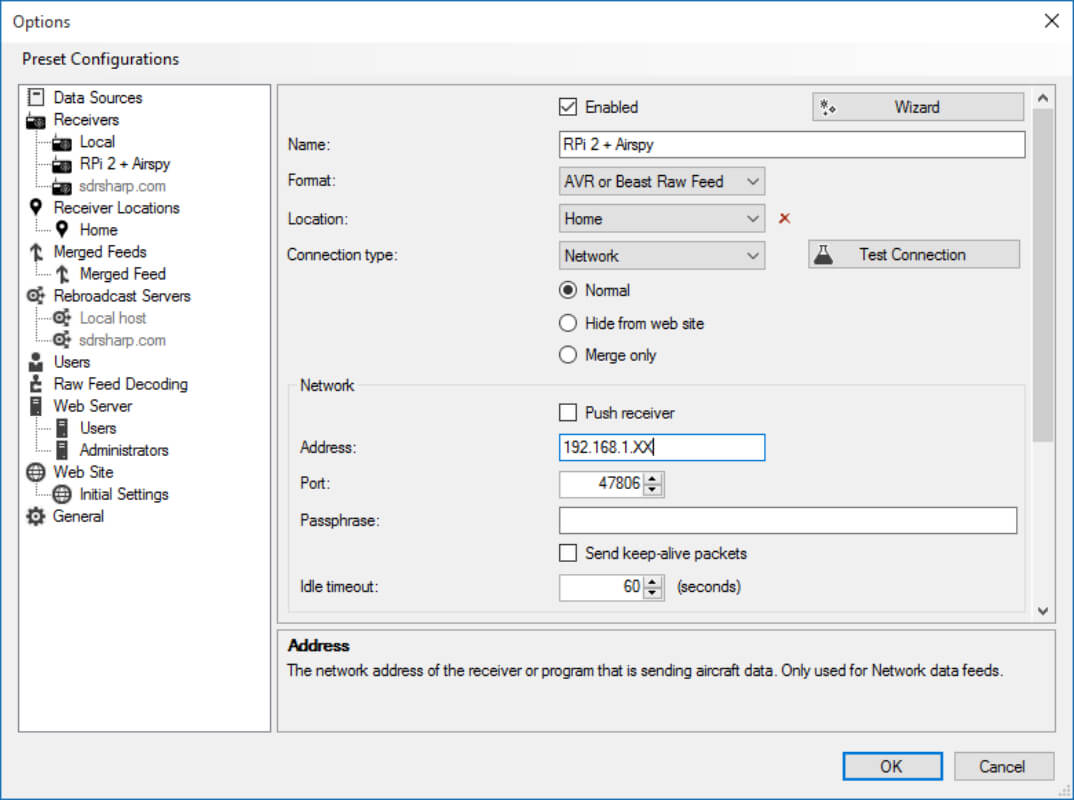Click the Administrators server icon
This screenshot has width=1074, height=800.
(62, 450)
